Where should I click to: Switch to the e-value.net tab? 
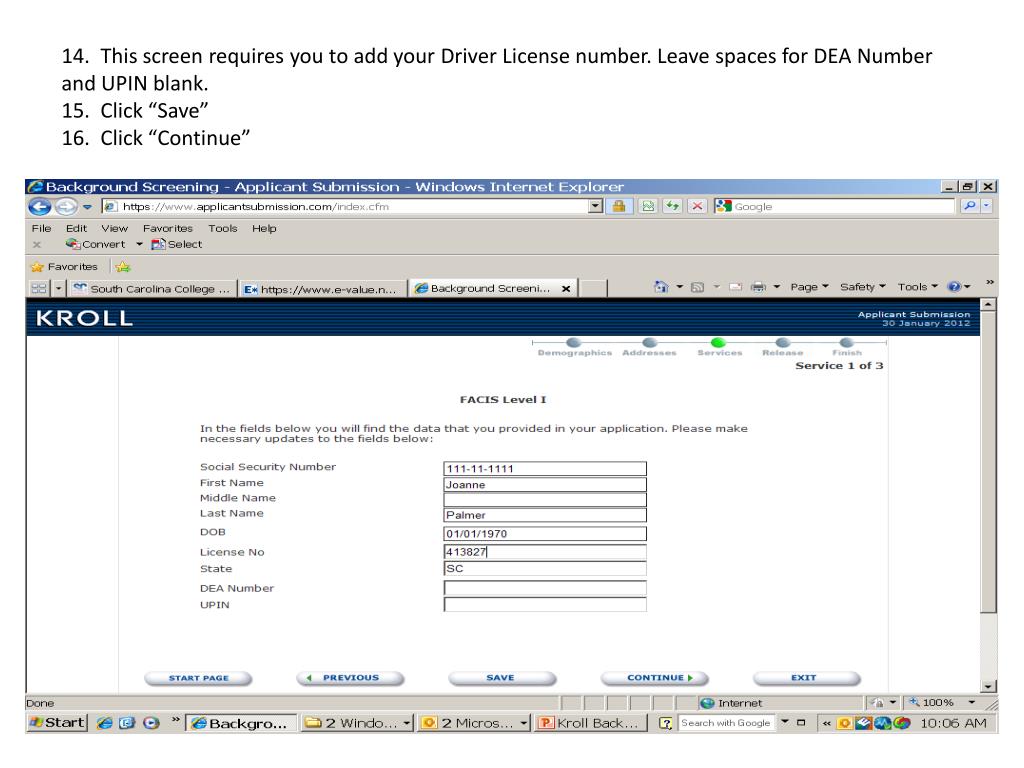click(x=322, y=289)
